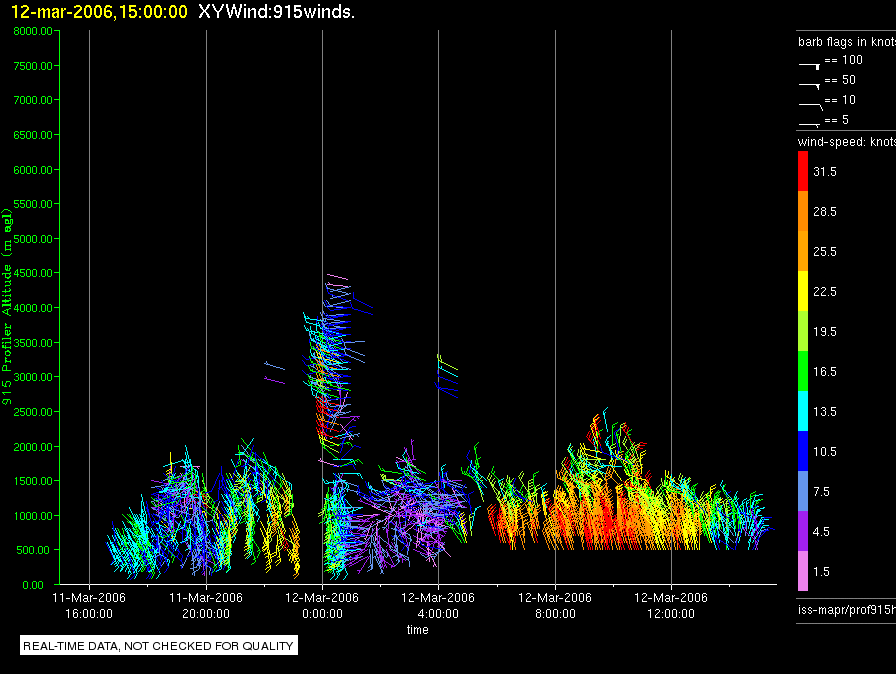Pick the pink 1.5 knots color band

803,571
